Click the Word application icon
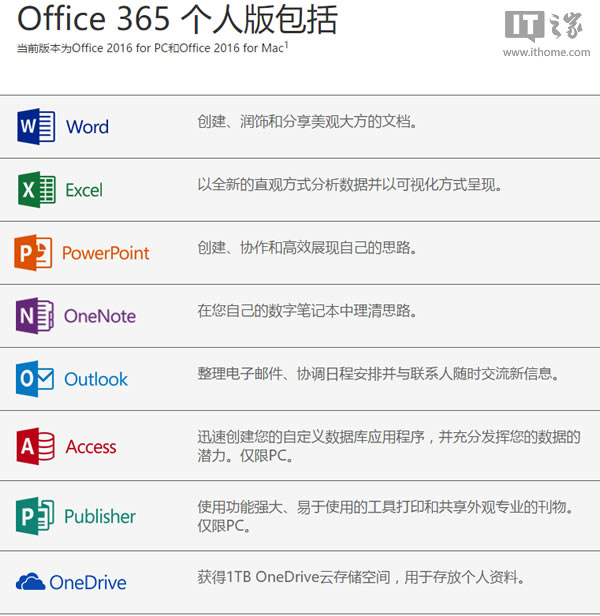Viewport: 600px width, 616px height. [x=36, y=126]
